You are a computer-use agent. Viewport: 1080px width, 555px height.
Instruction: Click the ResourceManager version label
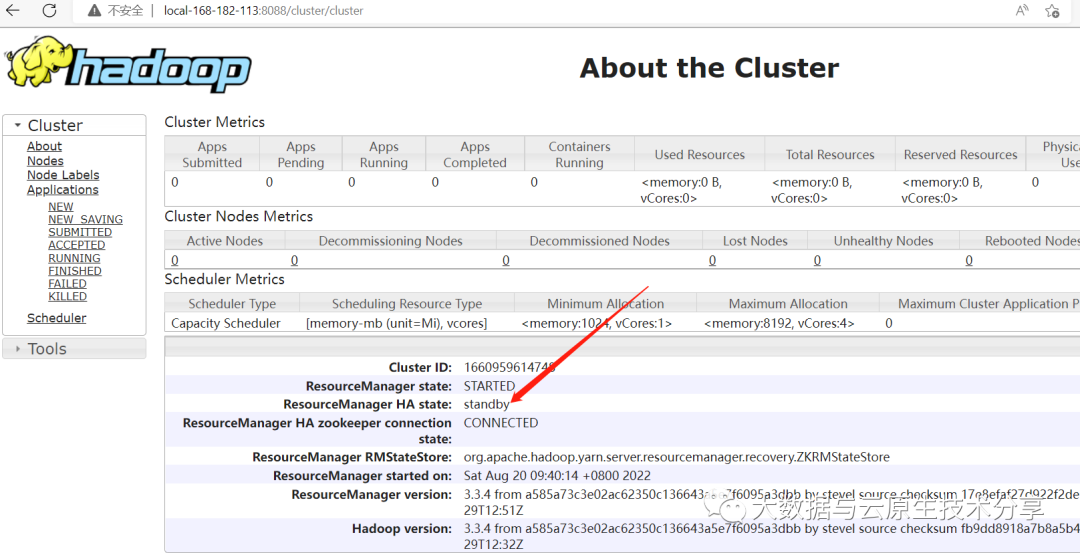(x=372, y=494)
